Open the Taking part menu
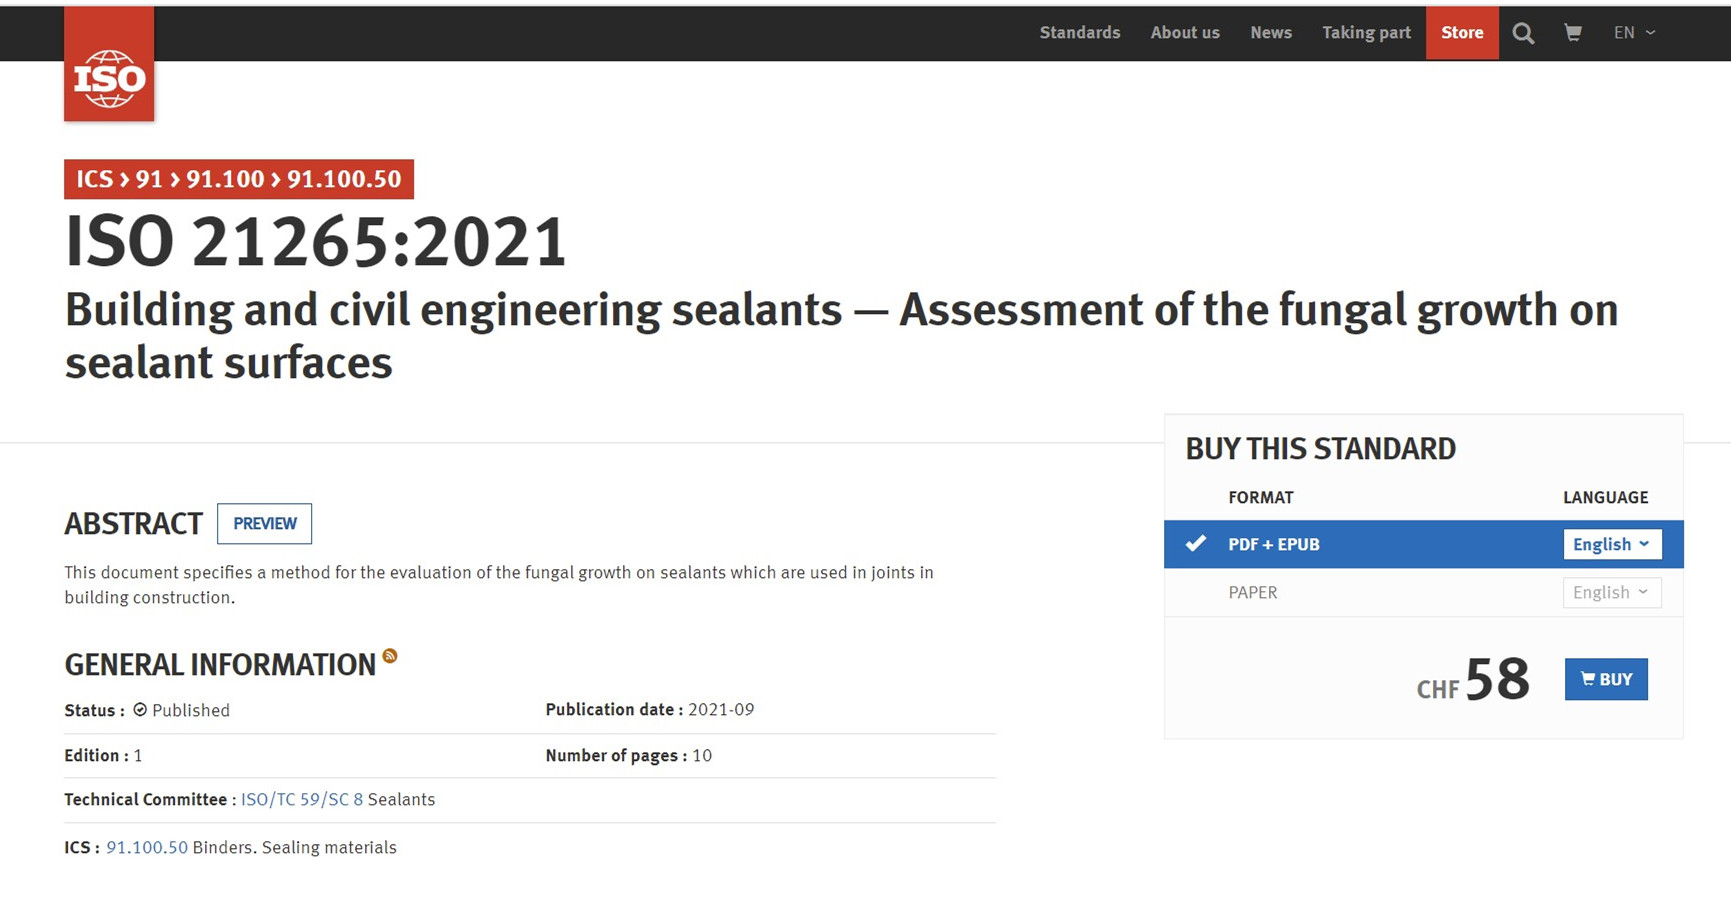Image resolution: width=1731 pixels, height=900 pixels. tap(1366, 33)
